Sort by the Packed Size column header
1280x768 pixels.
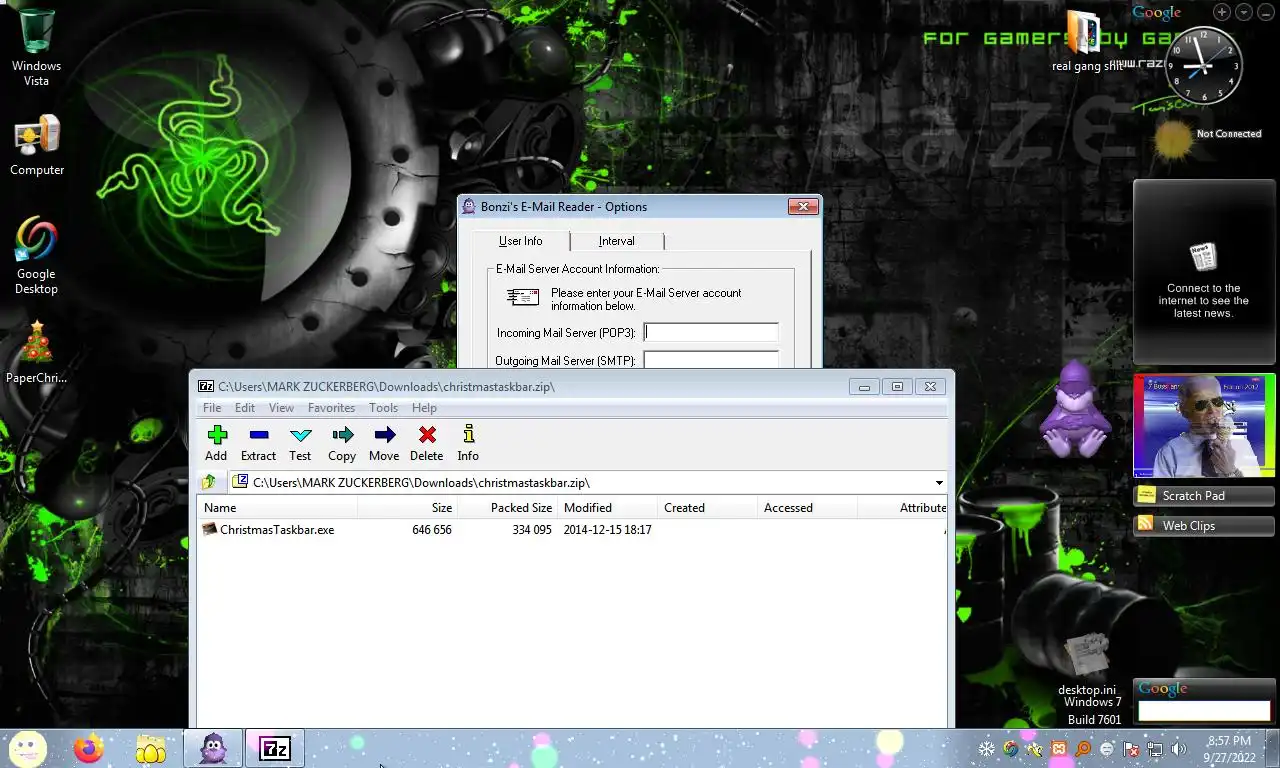coord(507,508)
